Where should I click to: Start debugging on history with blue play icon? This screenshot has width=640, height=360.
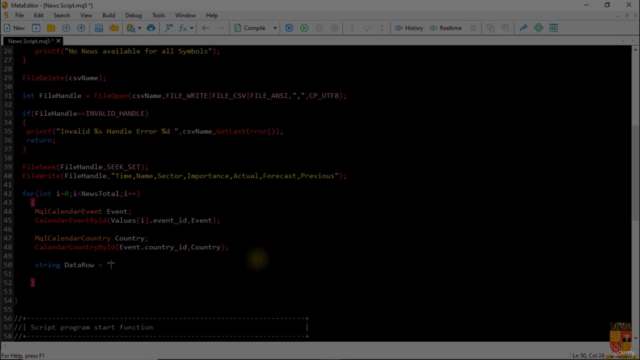coord(289,28)
